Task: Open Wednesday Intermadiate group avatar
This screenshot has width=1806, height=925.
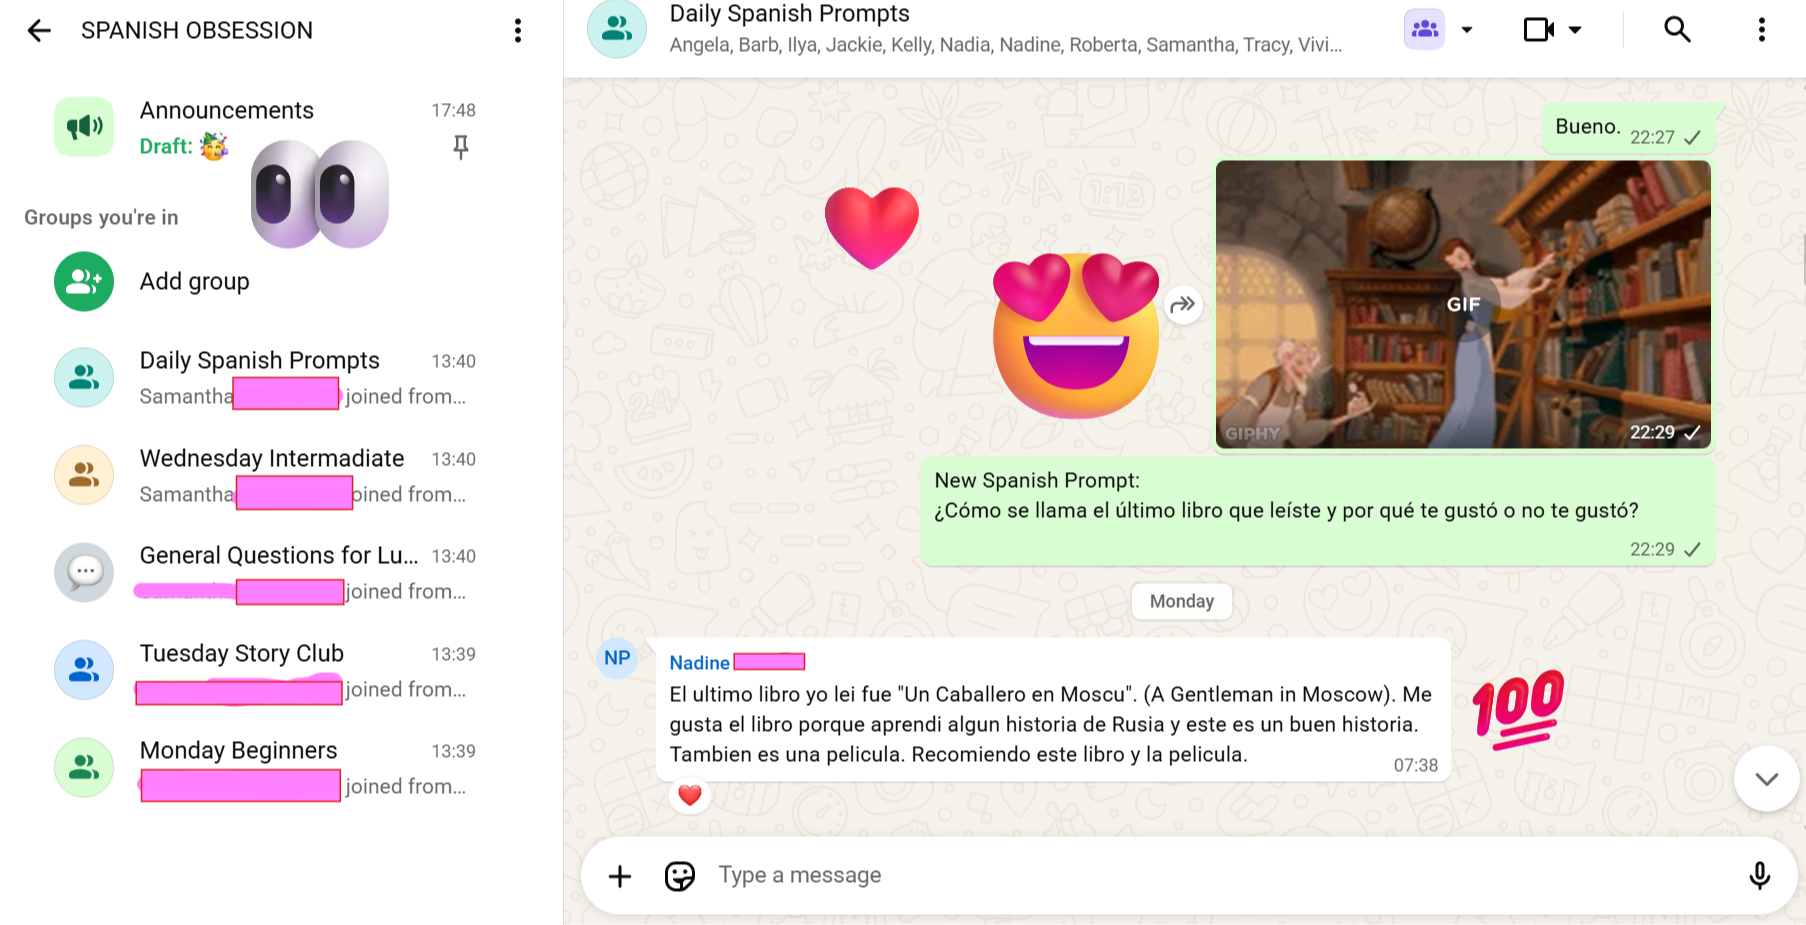Action: (x=84, y=475)
